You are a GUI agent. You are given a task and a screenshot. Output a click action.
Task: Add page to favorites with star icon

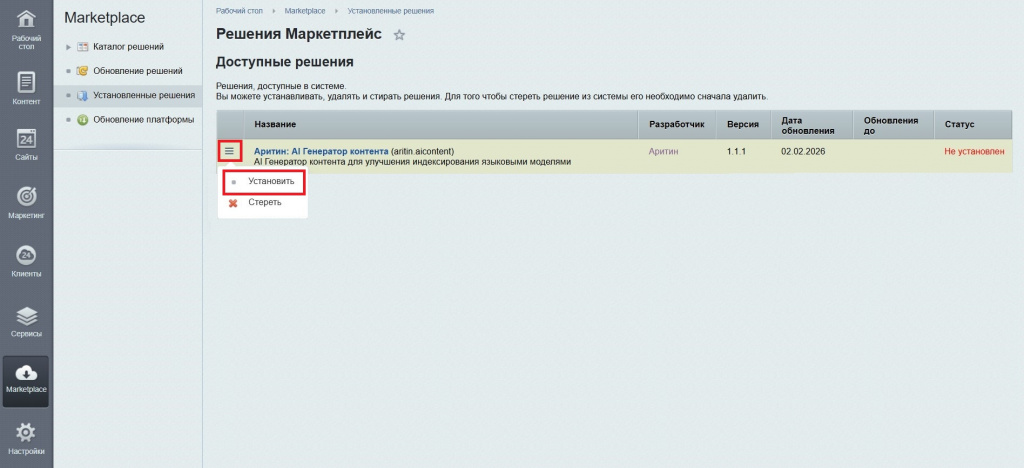(x=399, y=35)
